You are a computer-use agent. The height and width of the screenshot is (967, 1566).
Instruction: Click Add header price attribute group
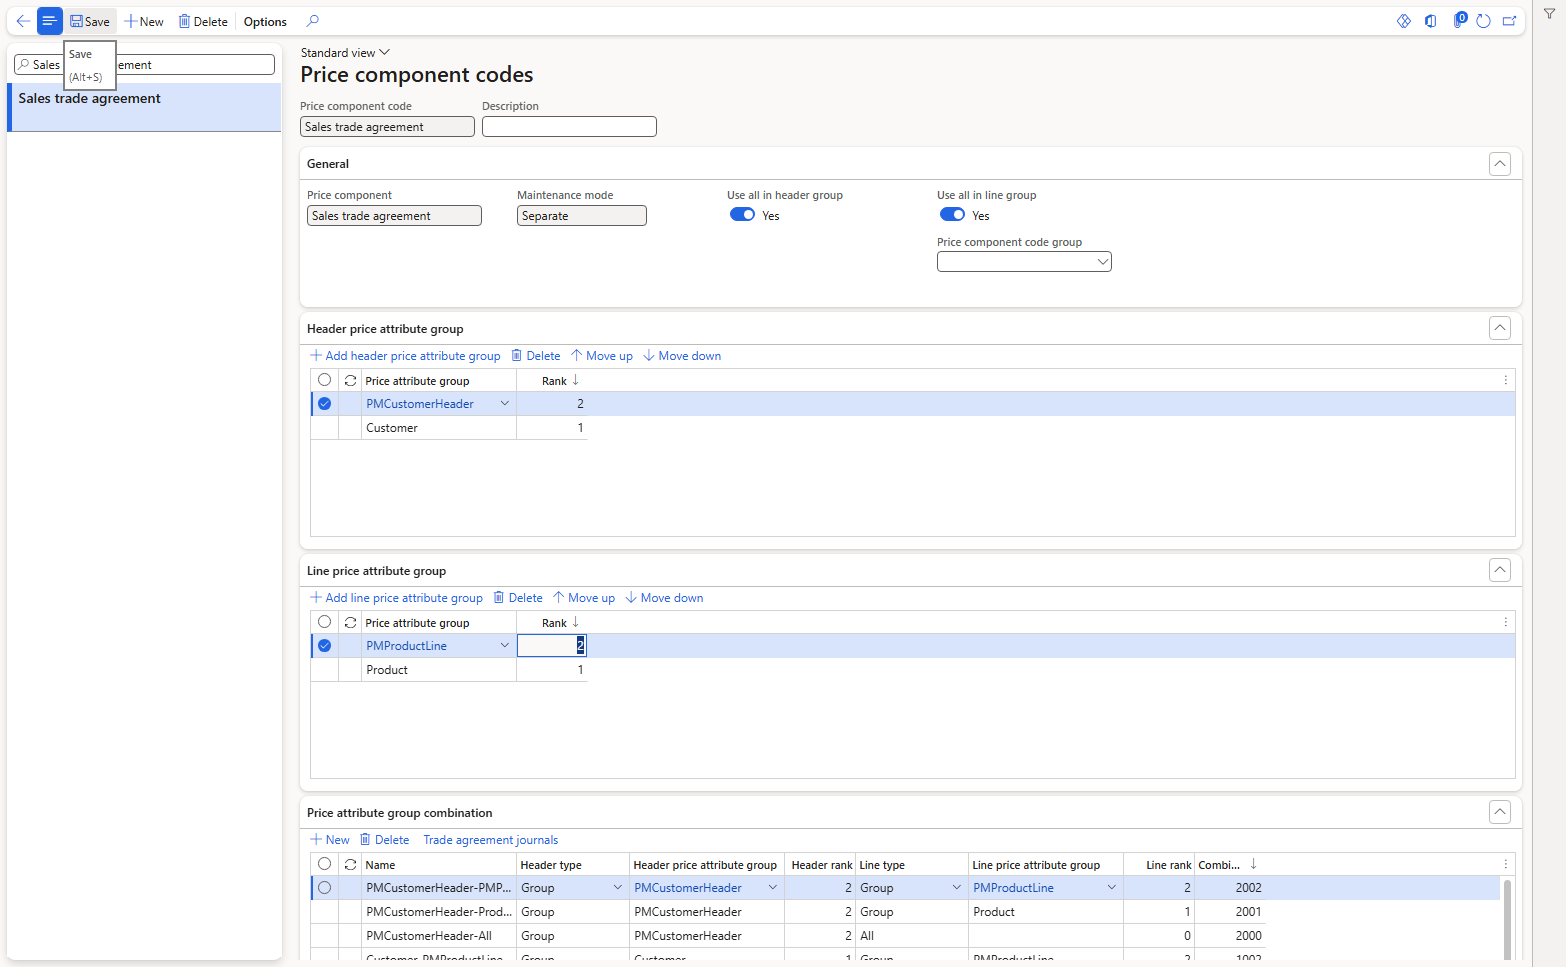(405, 356)
